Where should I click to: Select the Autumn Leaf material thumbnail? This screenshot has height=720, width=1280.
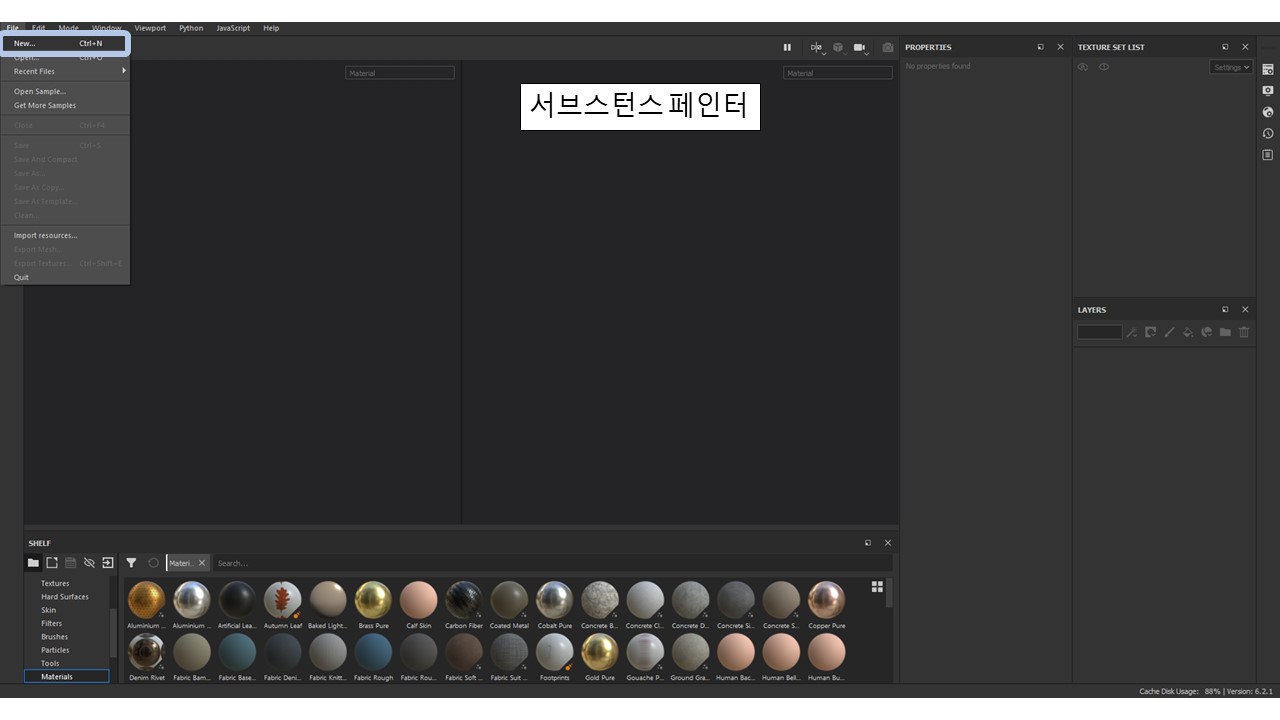click(282, 600)
